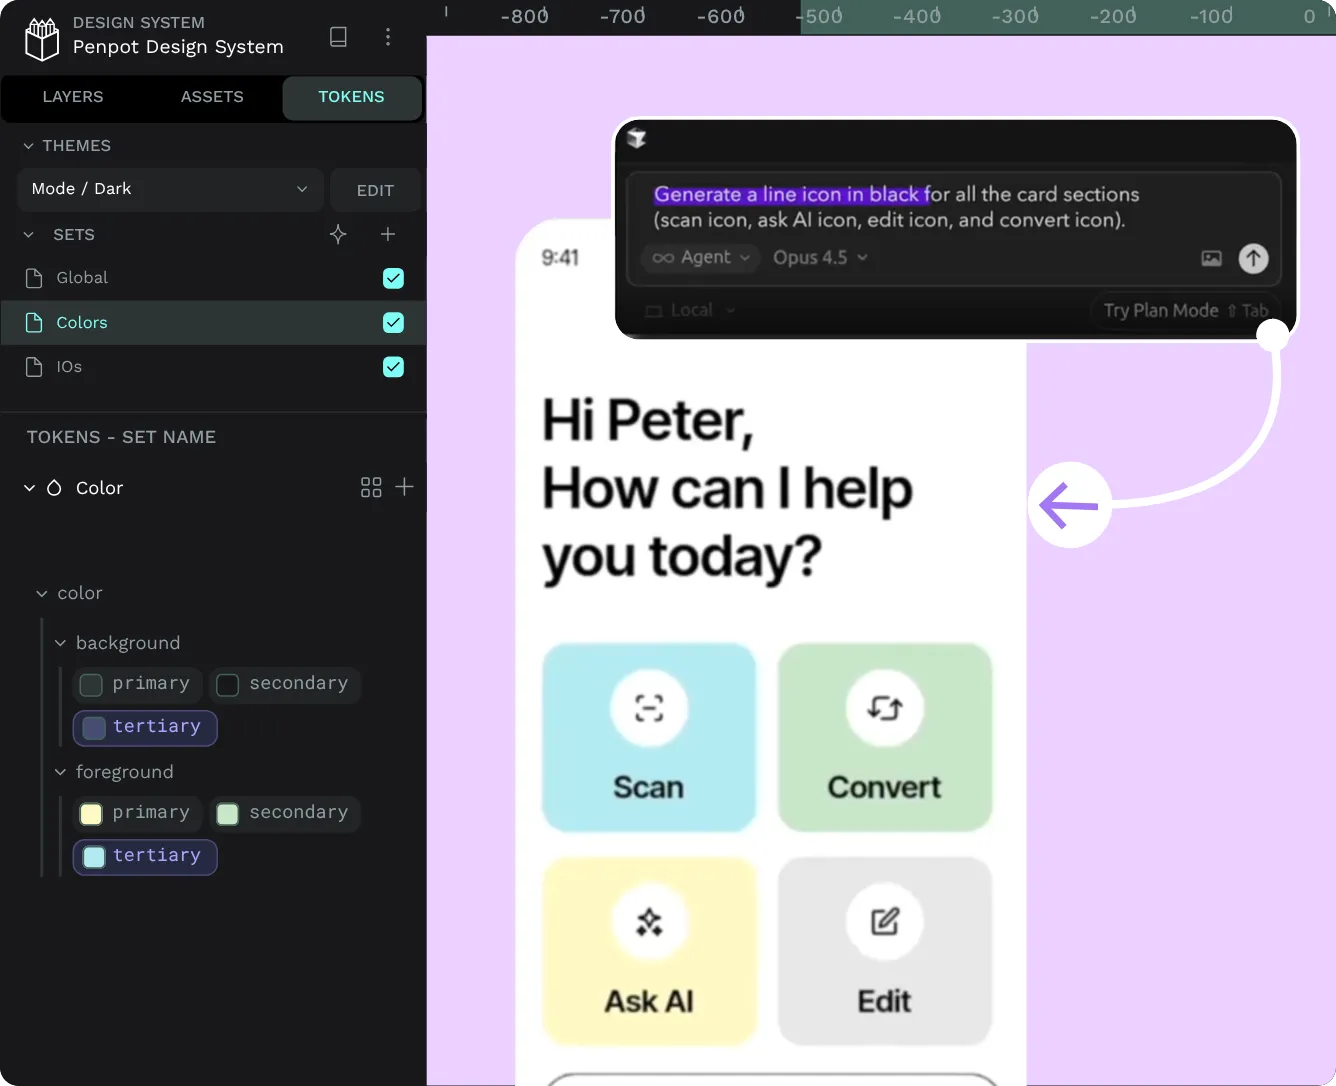Disable the IOs set checkbox
1336x1086 pixels.
point(393,367)
